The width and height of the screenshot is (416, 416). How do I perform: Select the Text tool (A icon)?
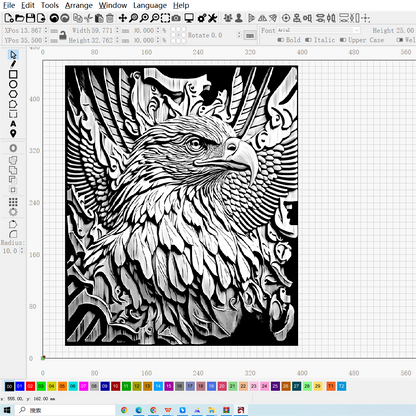coord(13,124)
